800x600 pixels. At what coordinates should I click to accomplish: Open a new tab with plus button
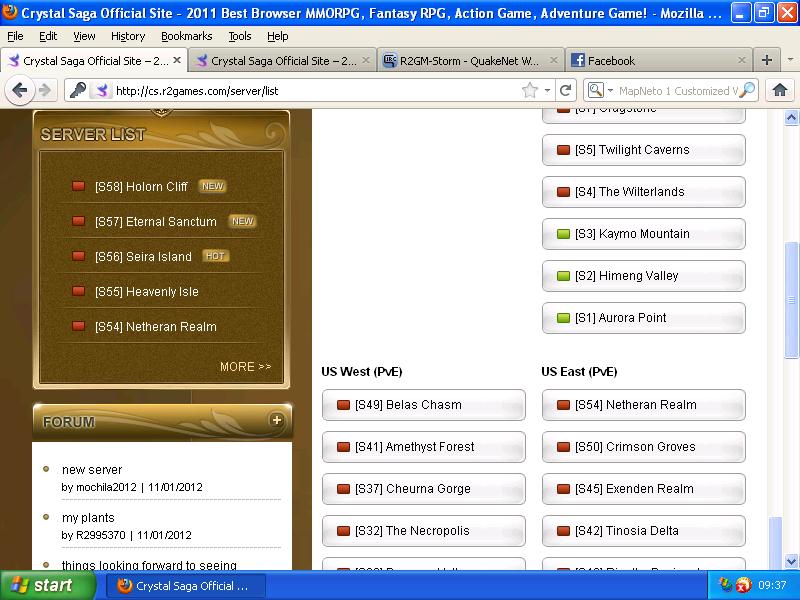coord(767,60)
